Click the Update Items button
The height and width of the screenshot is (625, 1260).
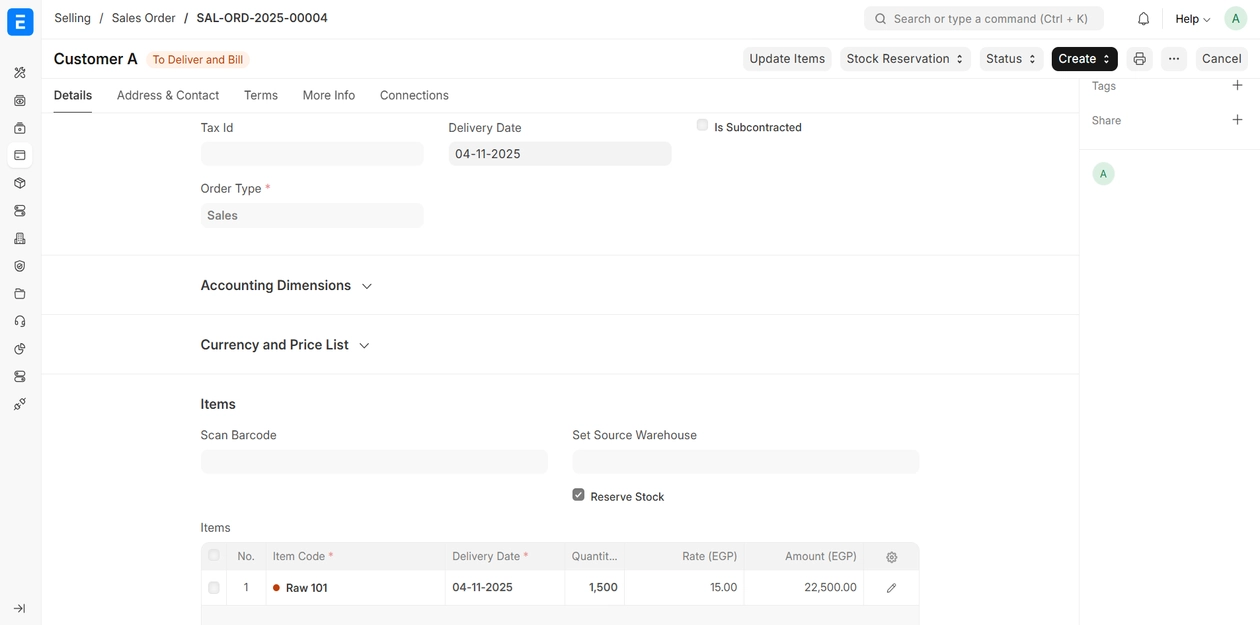click(x=787, y=59)
